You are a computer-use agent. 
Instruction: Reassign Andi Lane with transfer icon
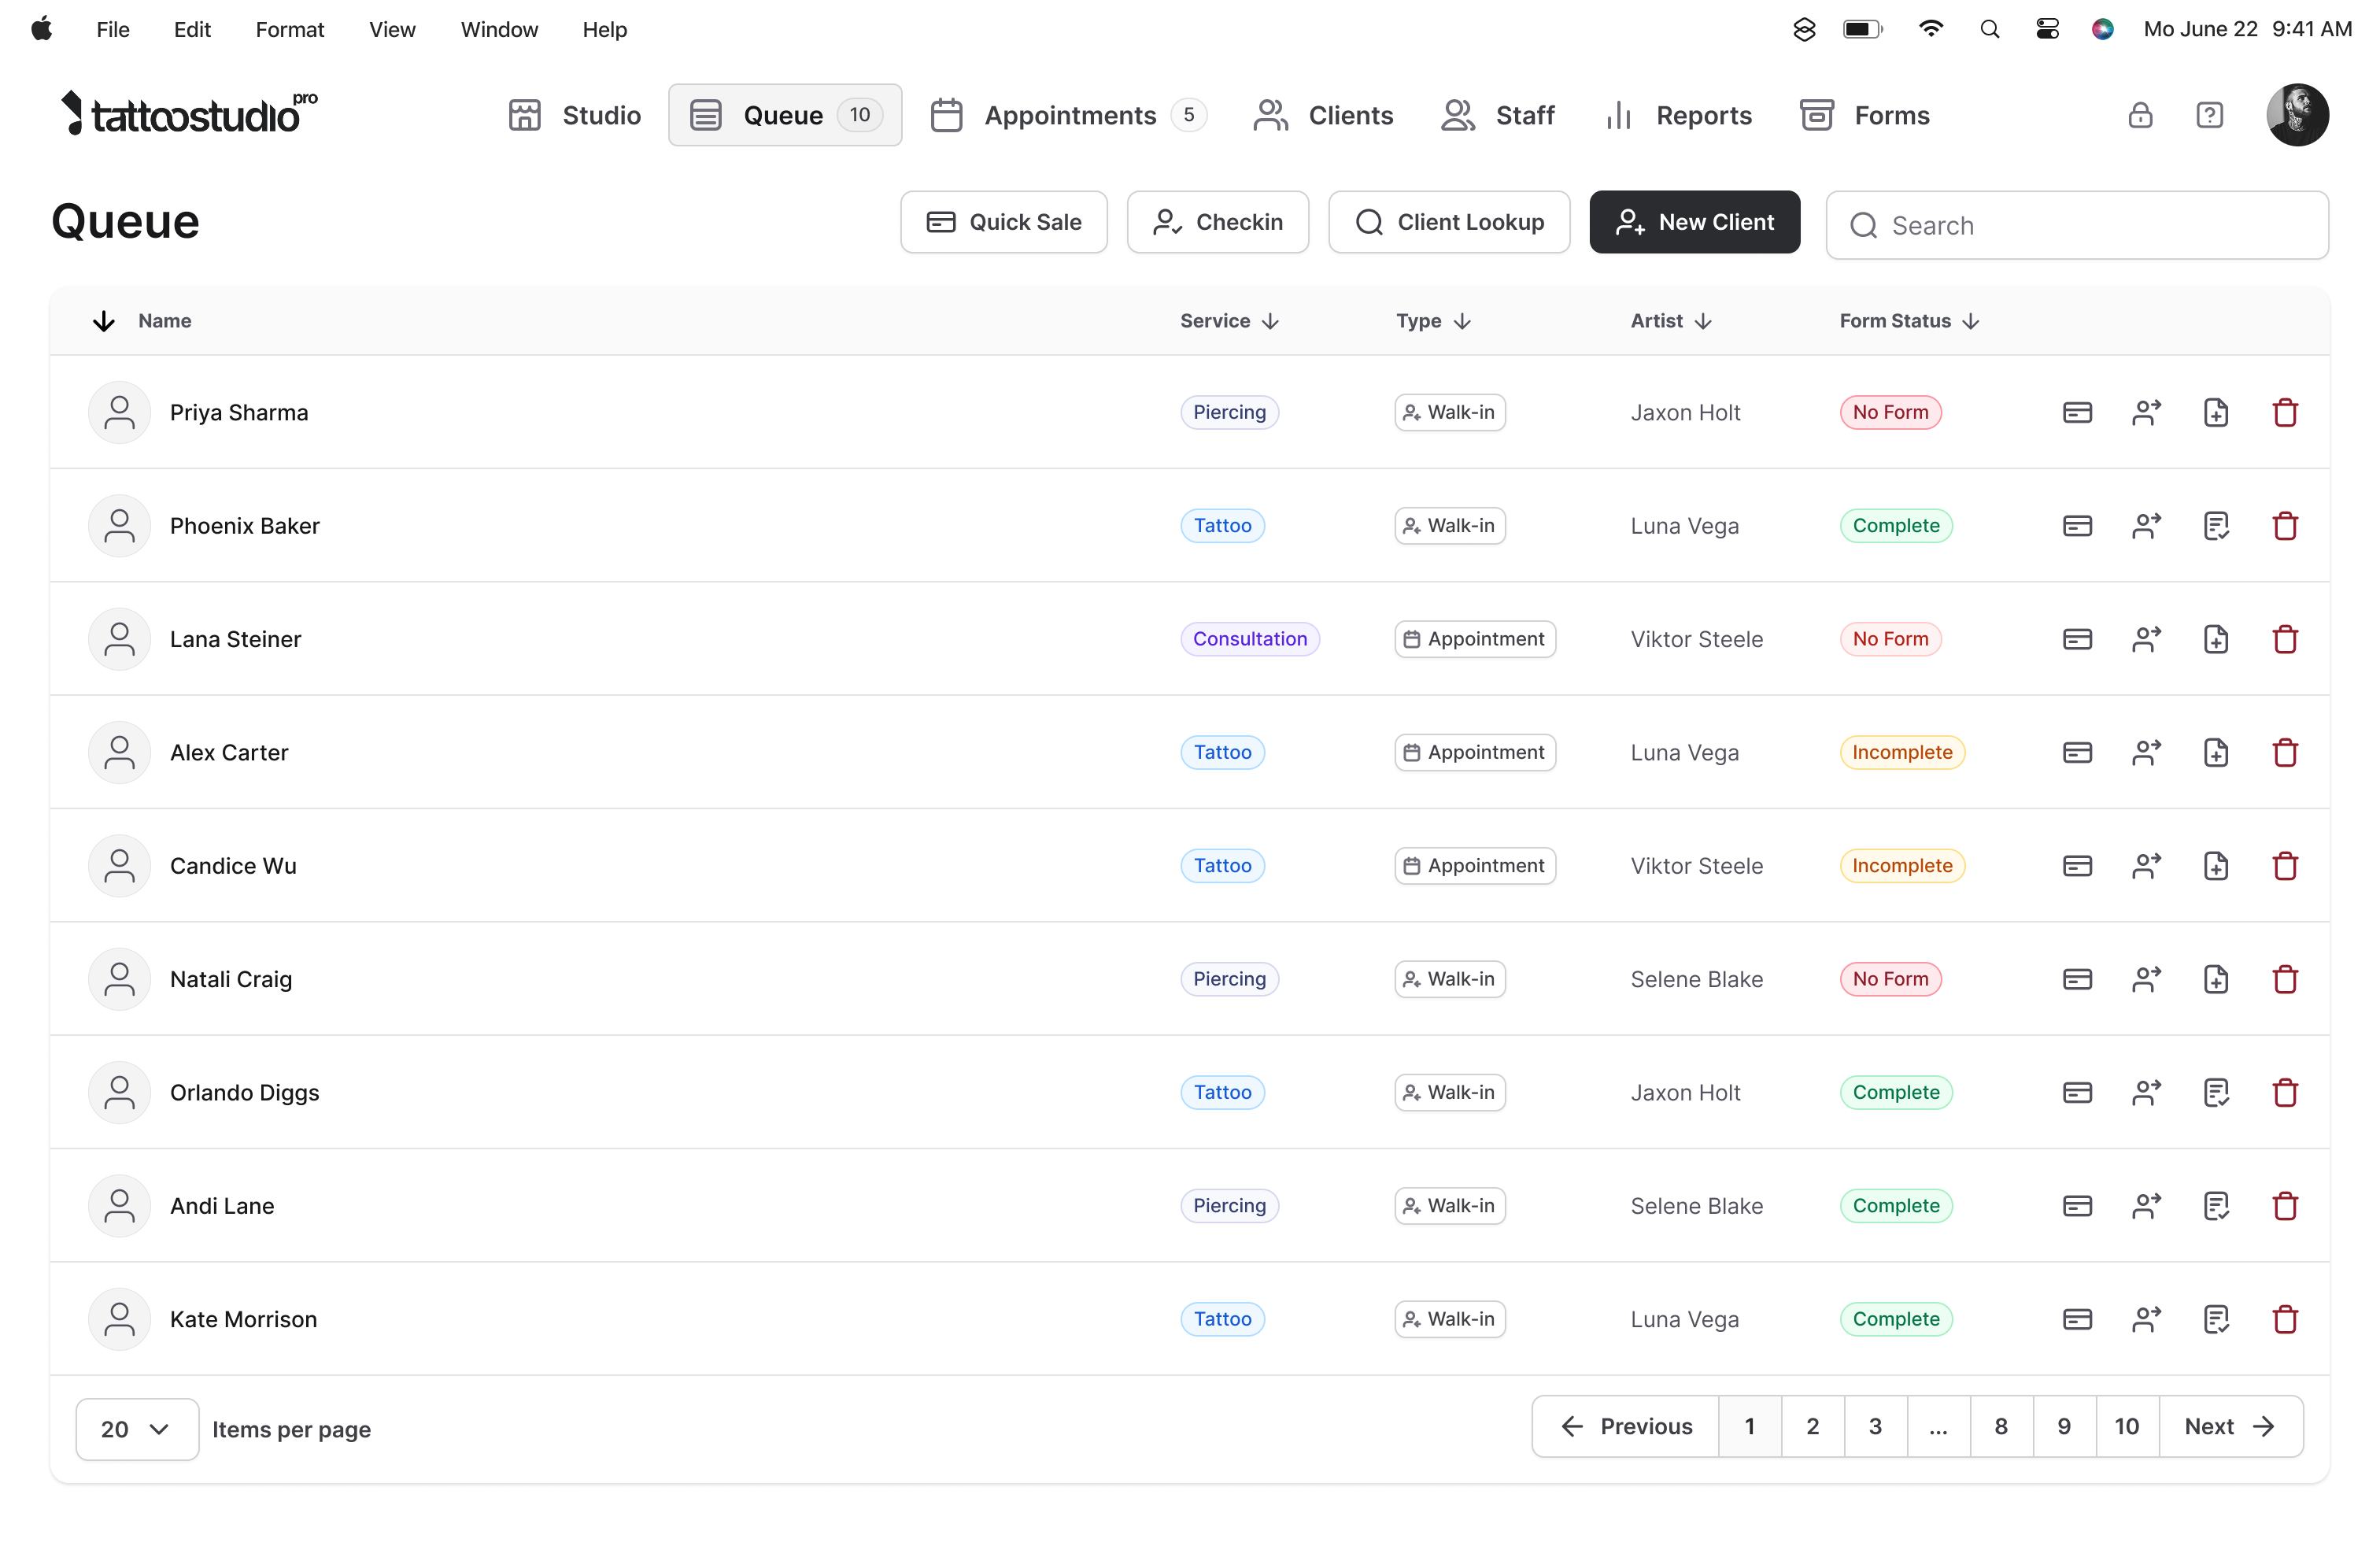click(x=2146, y=1206)
